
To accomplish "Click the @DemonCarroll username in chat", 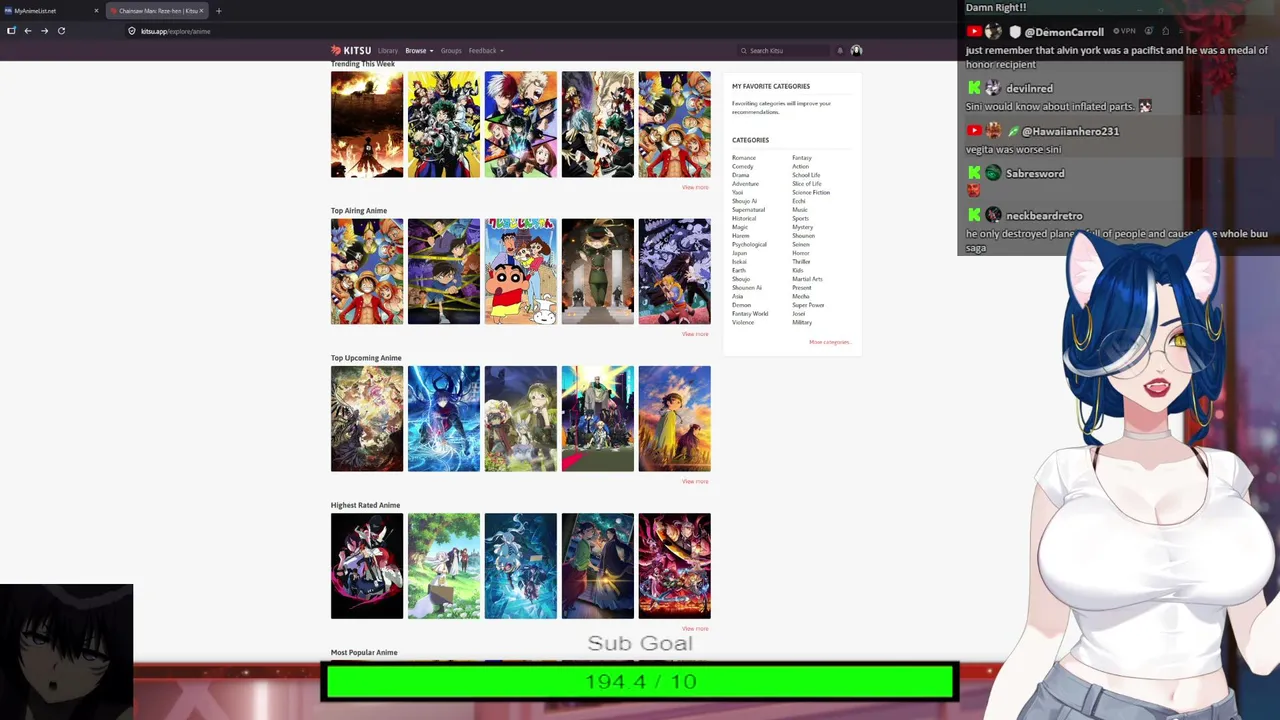I will pyautogui.click(x=1064, y=32).
